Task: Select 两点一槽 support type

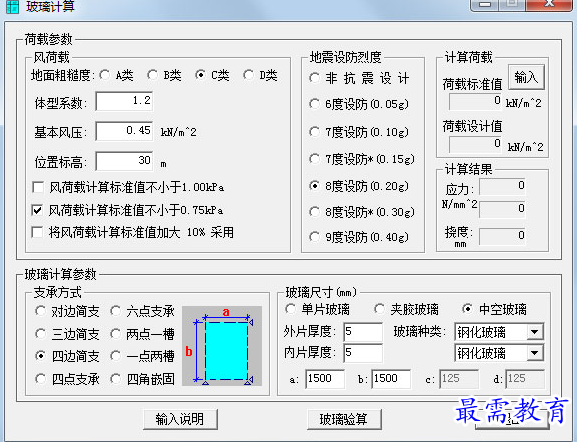Action: pyautogui.click(x=116, y=334)
